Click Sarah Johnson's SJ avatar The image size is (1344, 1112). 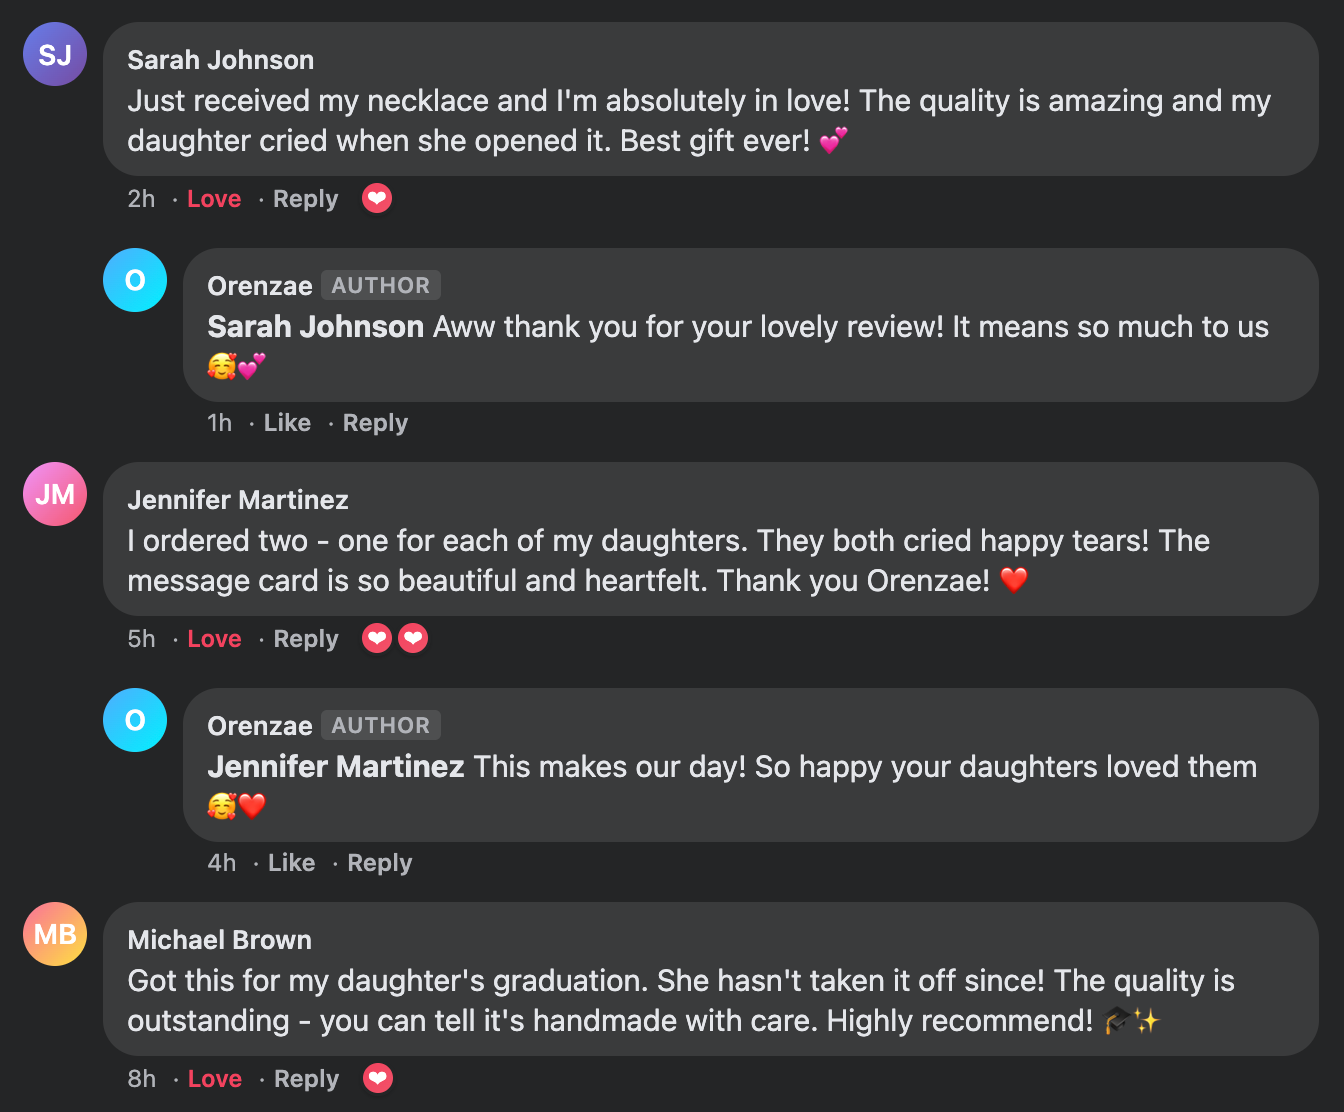55,54
